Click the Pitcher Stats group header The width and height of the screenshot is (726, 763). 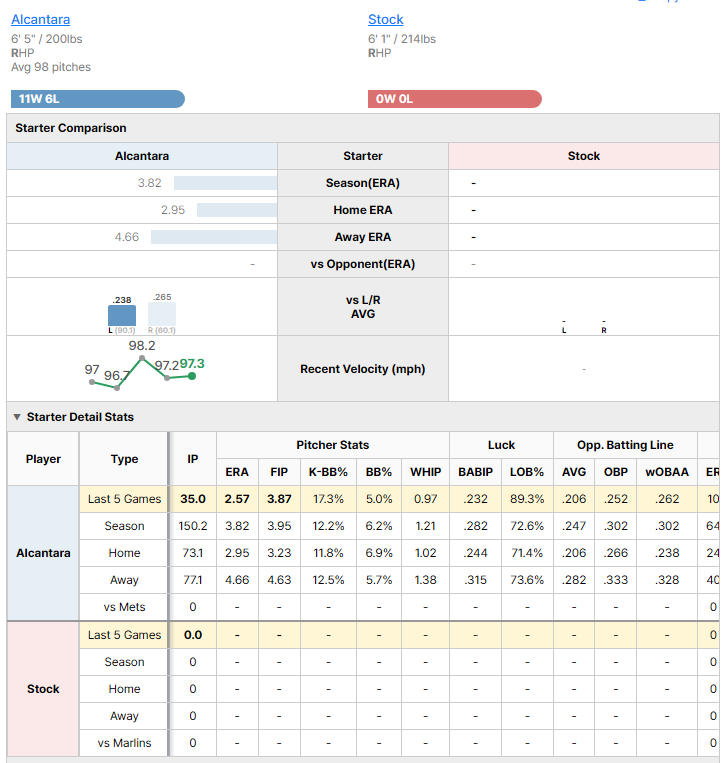[x=333, y=445]
